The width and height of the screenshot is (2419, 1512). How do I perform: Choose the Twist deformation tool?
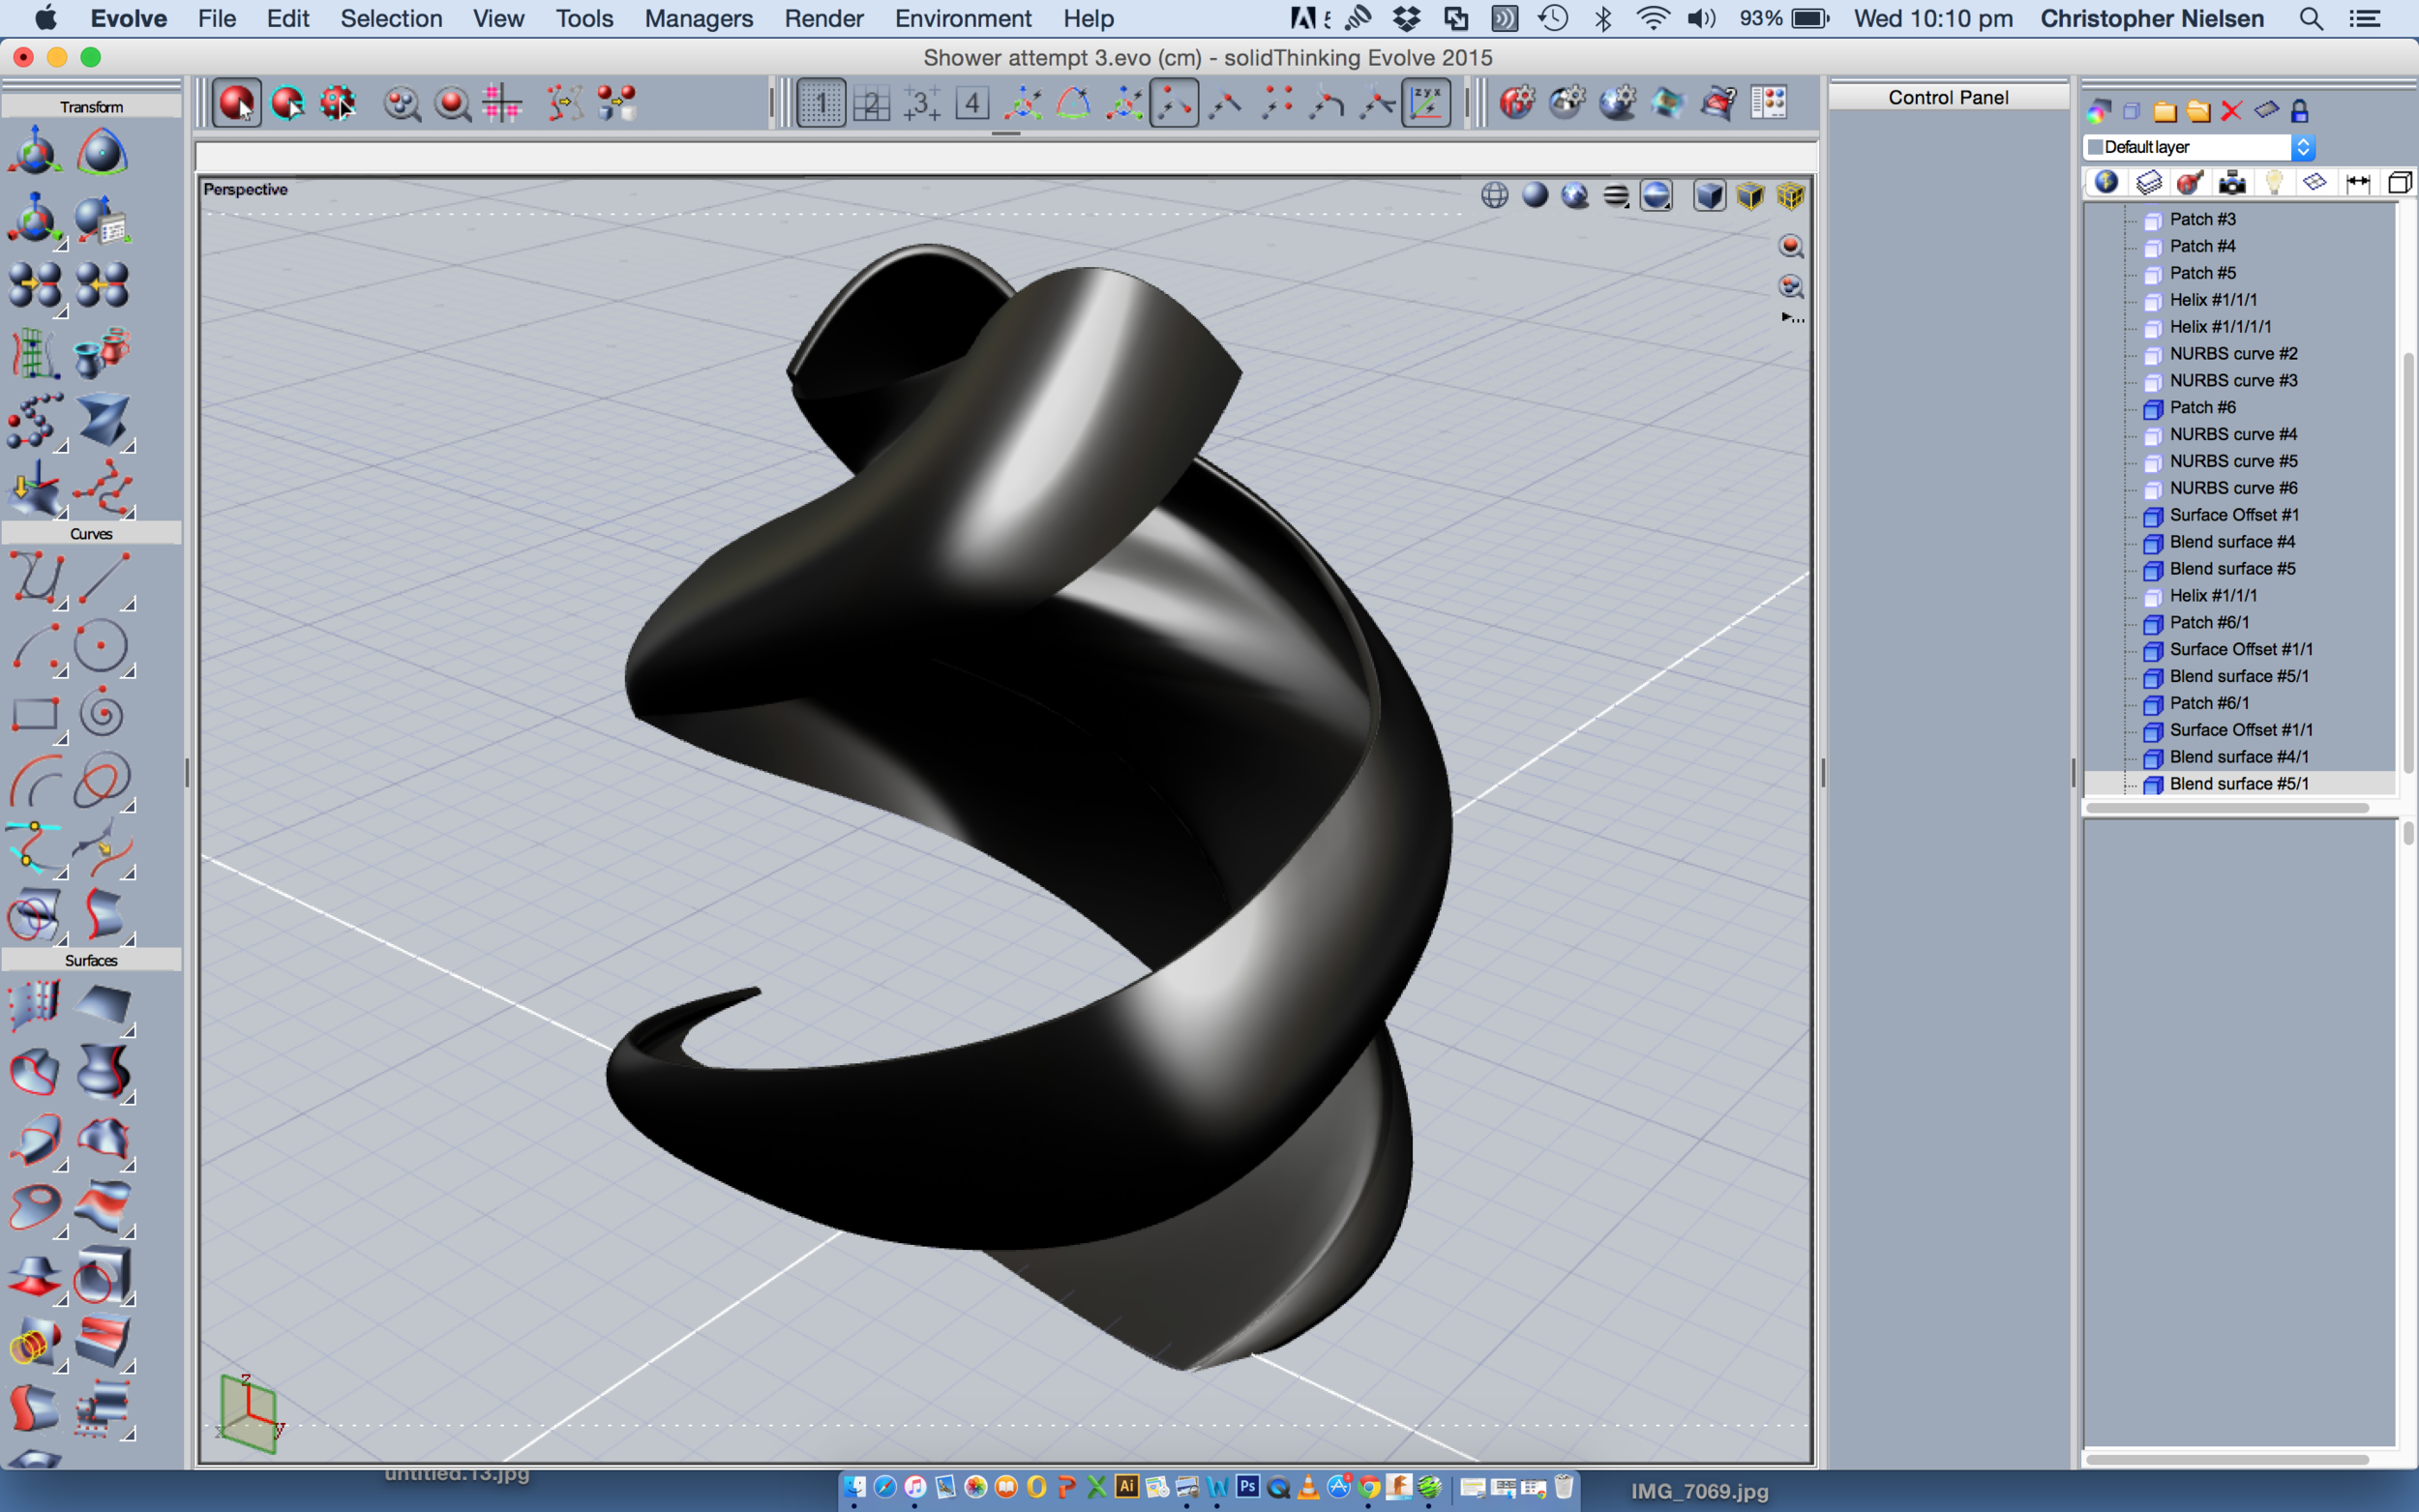(101, 420)
